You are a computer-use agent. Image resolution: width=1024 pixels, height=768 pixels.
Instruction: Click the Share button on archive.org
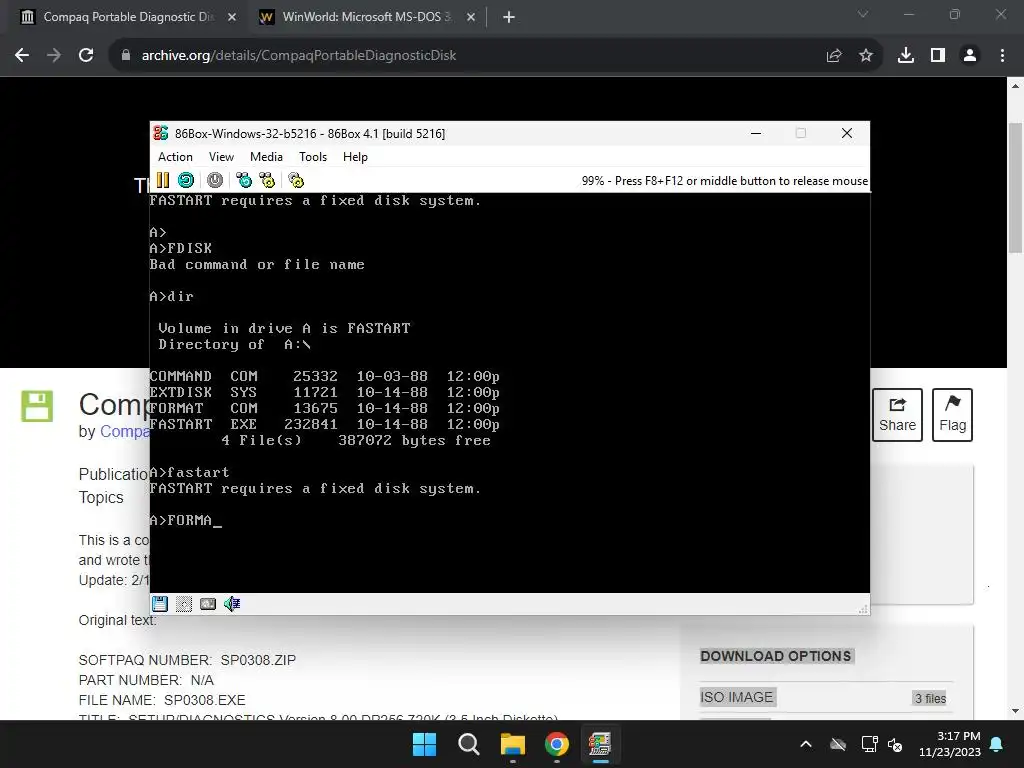(x=897, y=415)
